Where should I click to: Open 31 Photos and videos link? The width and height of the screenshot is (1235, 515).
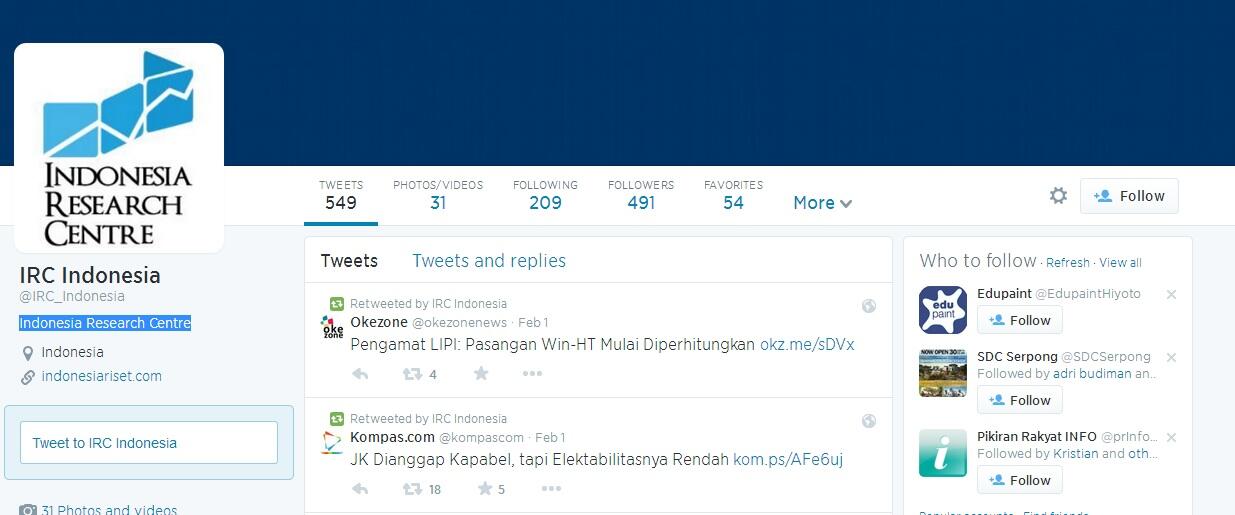pyautogui.click(x=109, y=509)
